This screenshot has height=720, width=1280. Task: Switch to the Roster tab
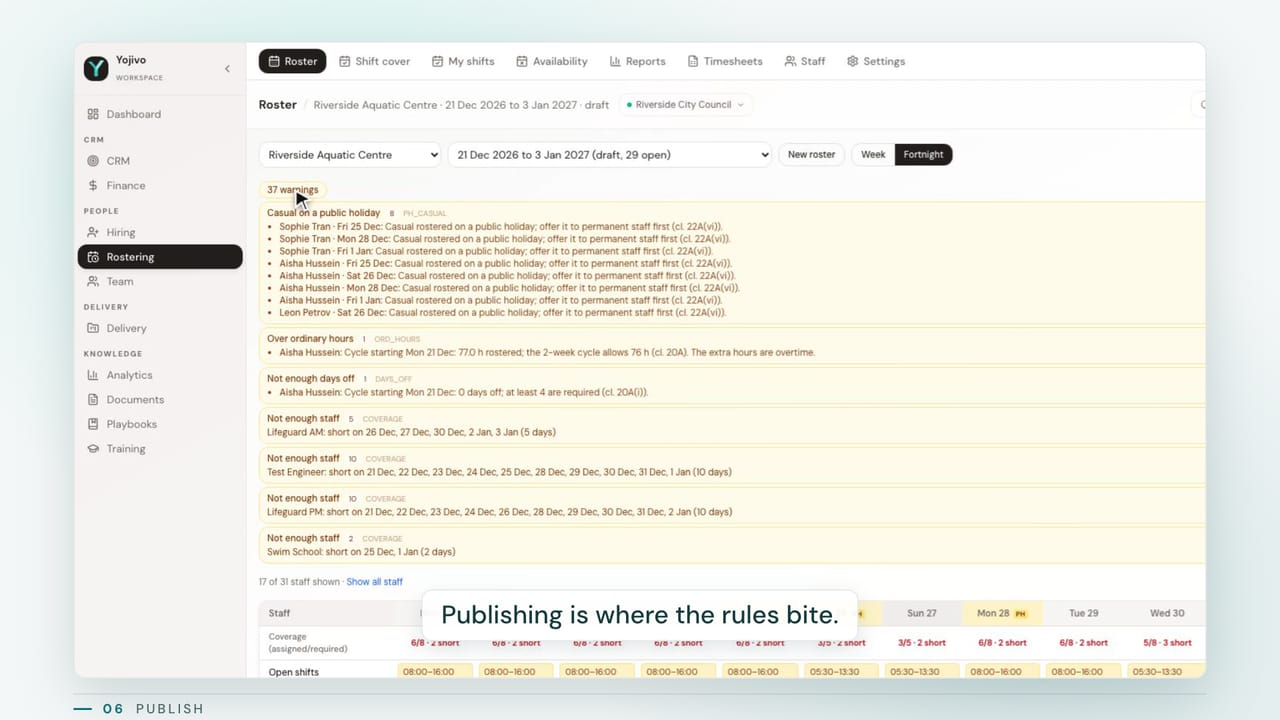pos(292,61)
